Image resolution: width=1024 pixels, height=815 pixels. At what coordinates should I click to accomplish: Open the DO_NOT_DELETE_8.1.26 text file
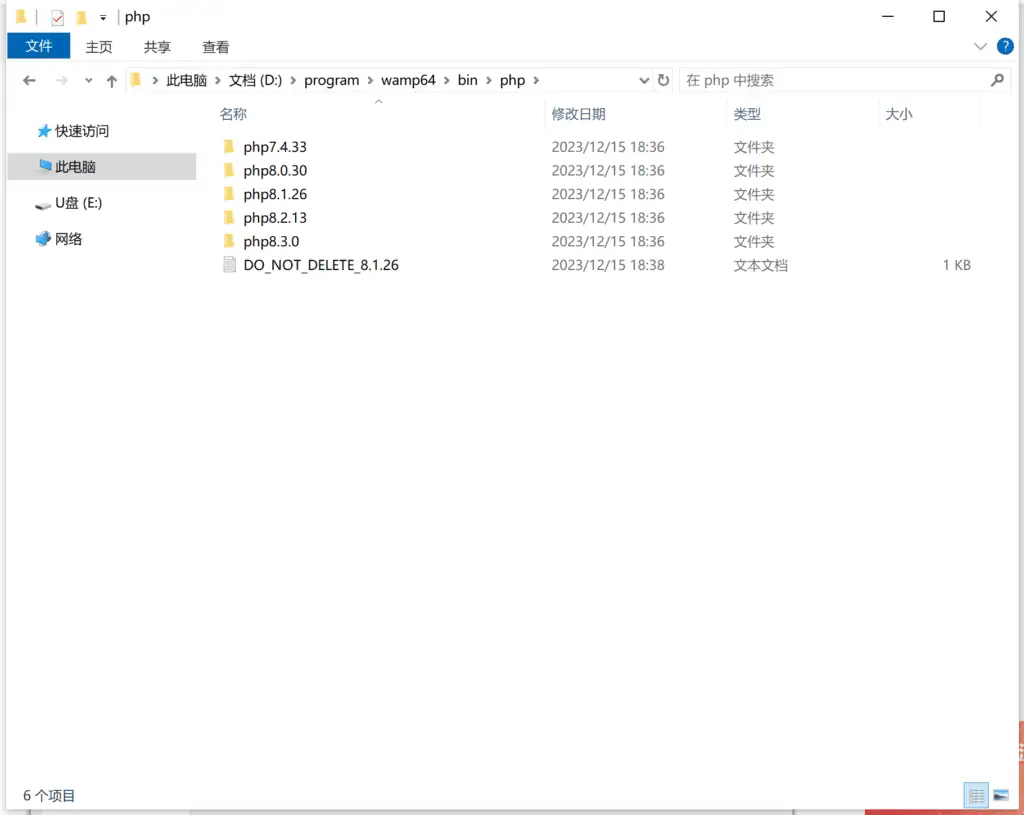pyautogui.click(x=321, y=264)
